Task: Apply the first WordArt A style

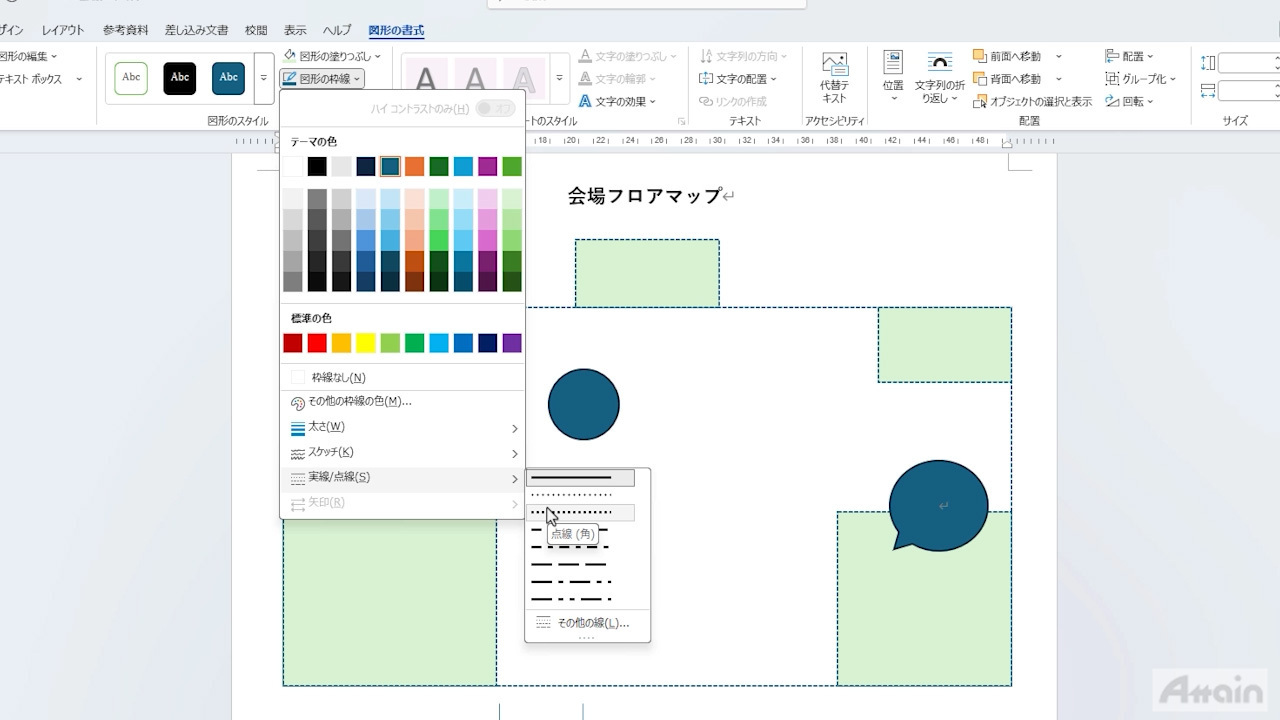Action: point(426,78)
